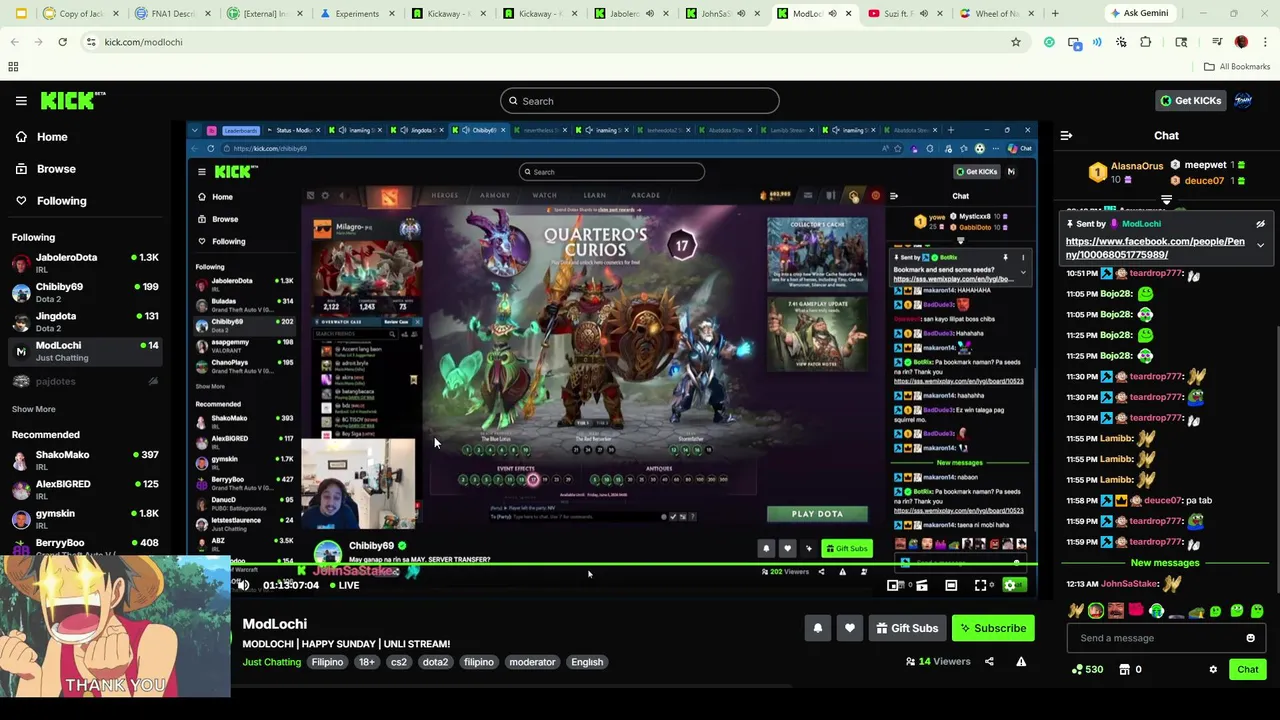Image resolution: width=1280 pixels, height=720 pixels.
Task: Open JaboleroDota channel in Following list
Action: coord(85,262)
